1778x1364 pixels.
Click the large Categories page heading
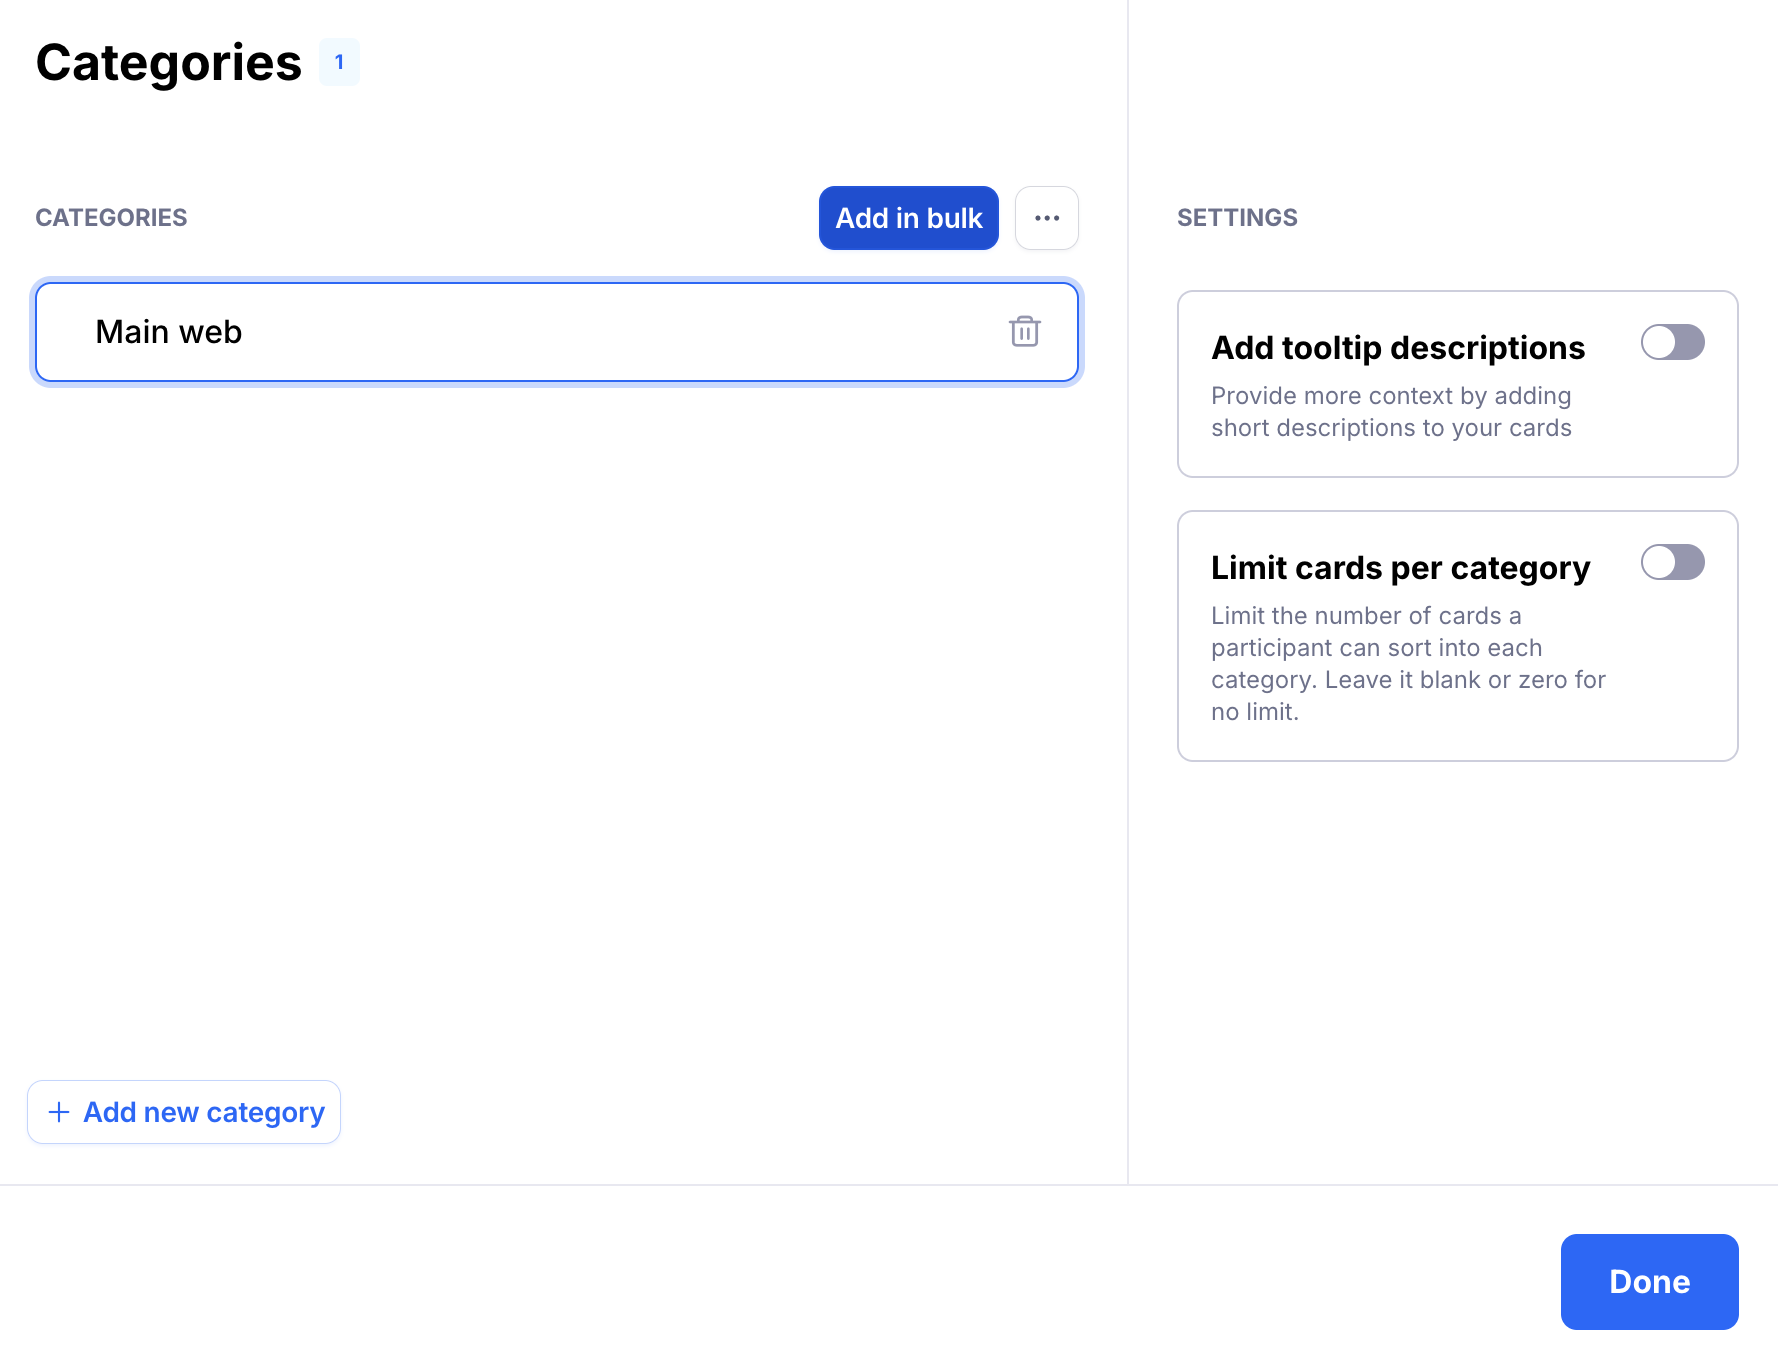point(168,62)
